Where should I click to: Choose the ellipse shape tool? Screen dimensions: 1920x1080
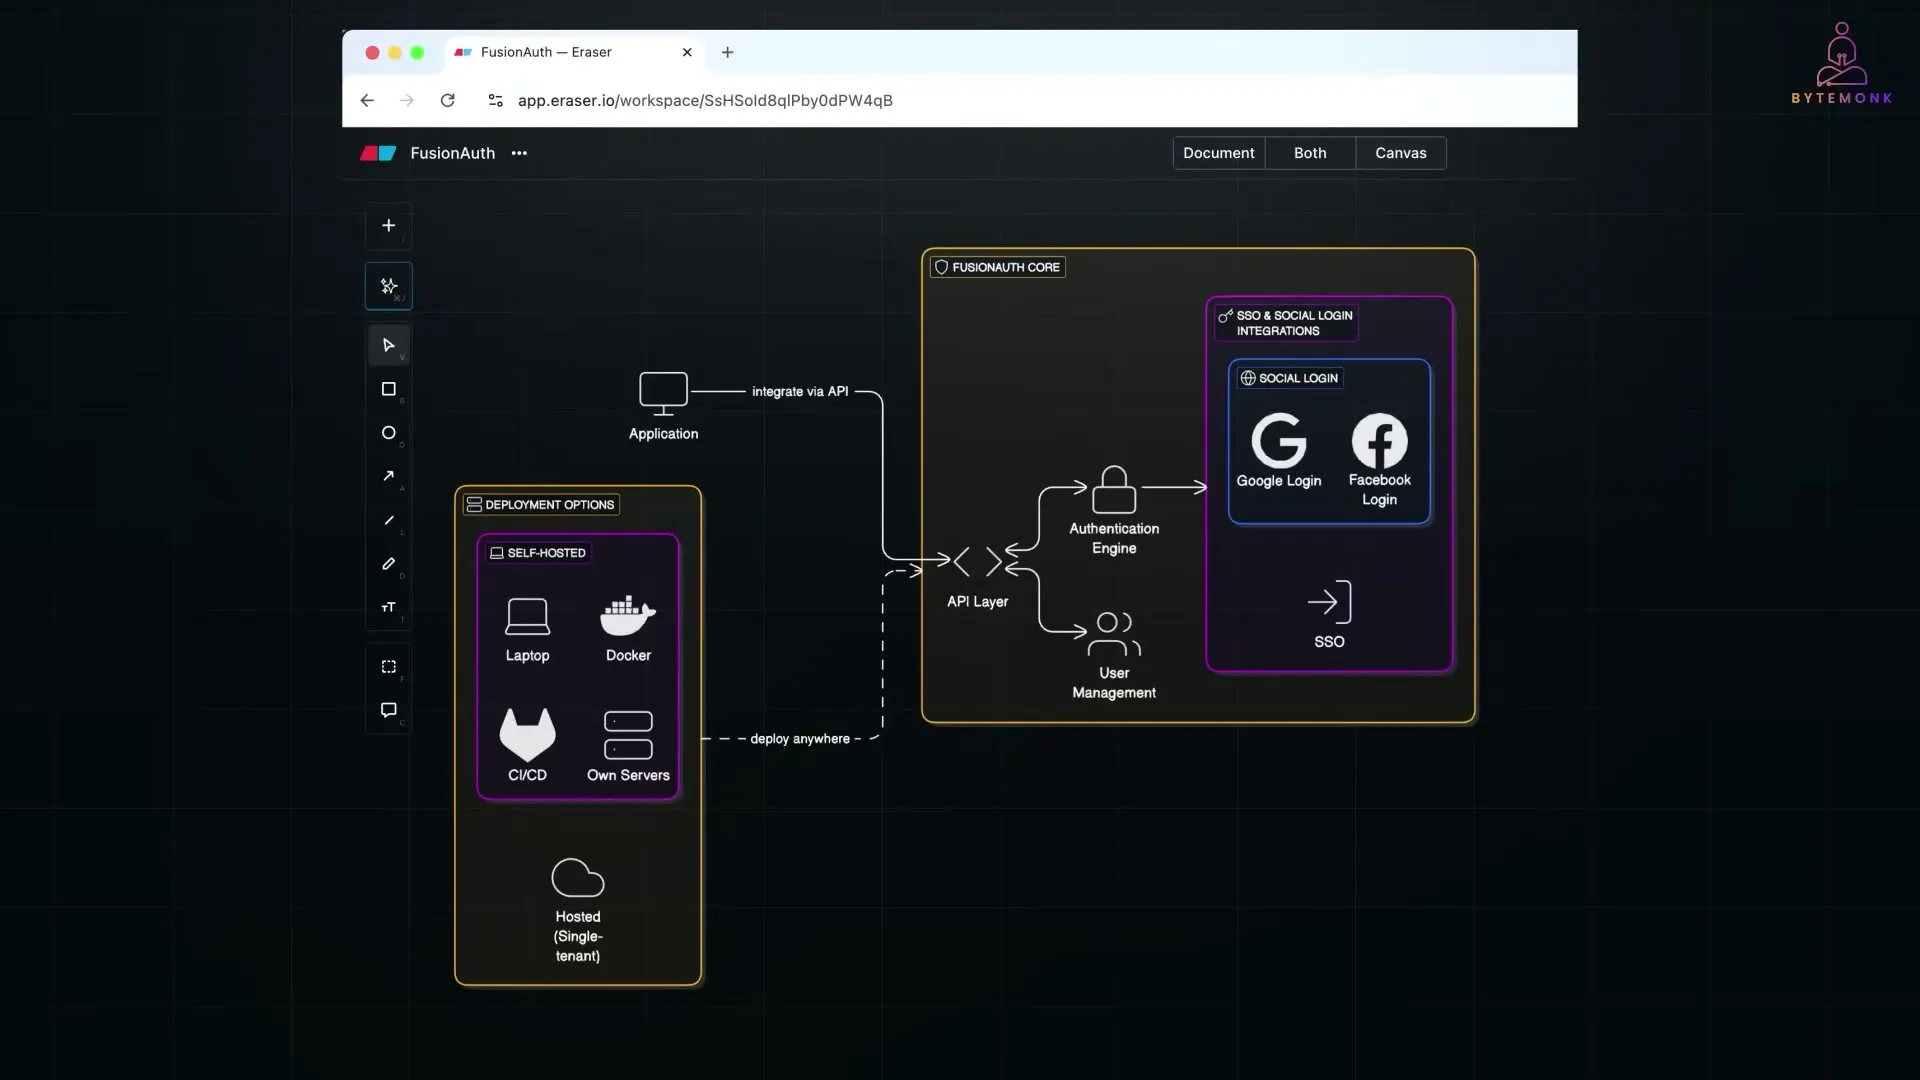(x=389, y=433)
